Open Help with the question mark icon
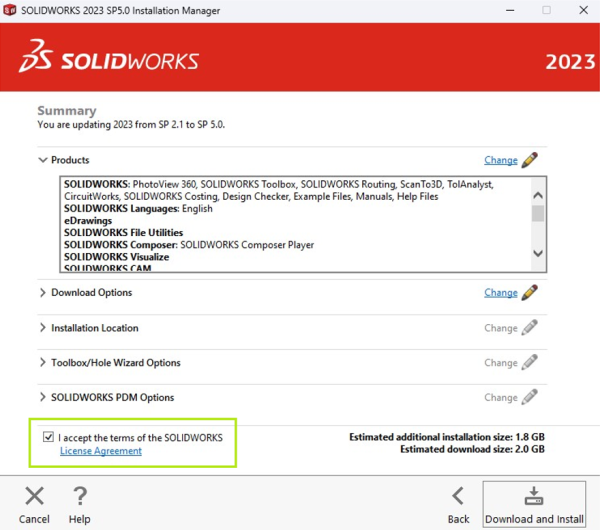The image size is (600, 530). click(80, 496)
